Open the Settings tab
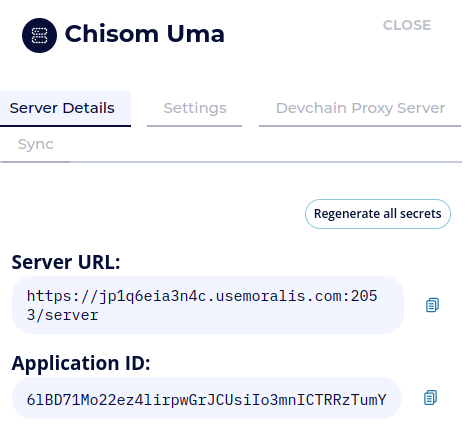 click(195, 109)
